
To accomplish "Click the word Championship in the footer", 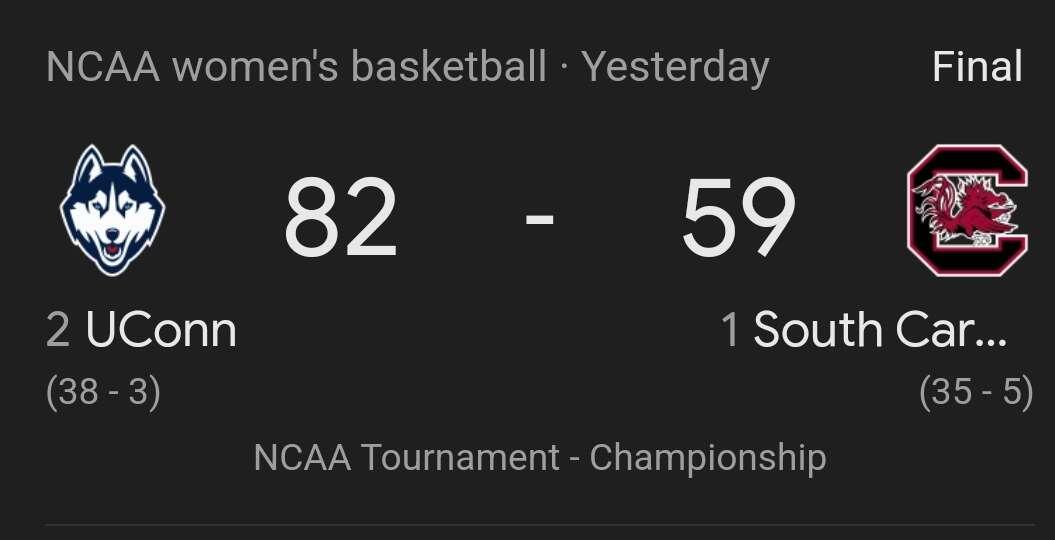I will click(x=708, y=459).
